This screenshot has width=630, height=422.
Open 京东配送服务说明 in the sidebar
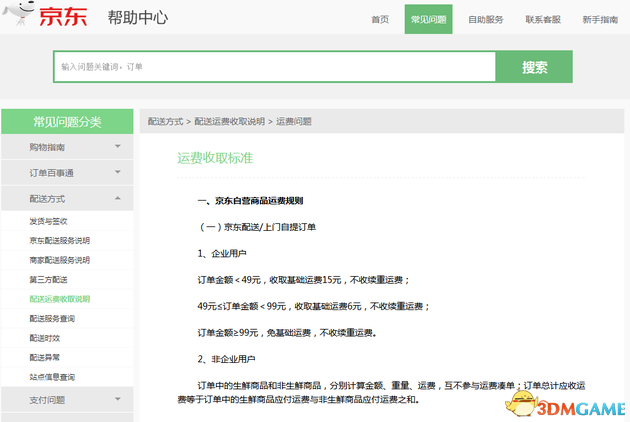tap(59, 240)
